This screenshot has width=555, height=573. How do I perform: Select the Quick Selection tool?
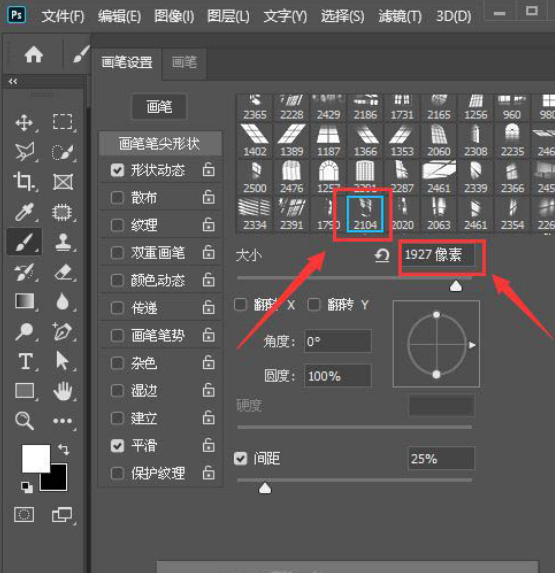(62, 152)
